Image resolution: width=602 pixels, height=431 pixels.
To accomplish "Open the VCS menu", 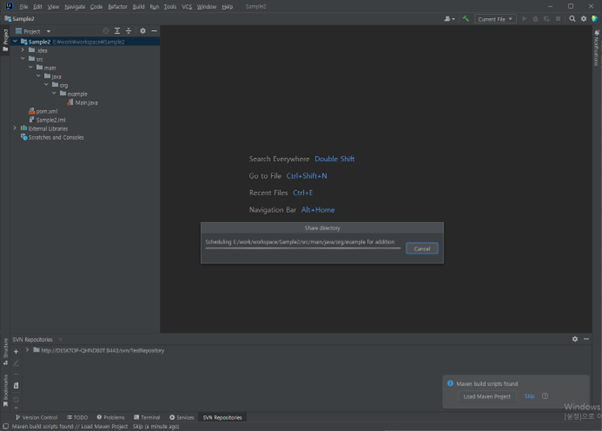I will 187,7.
